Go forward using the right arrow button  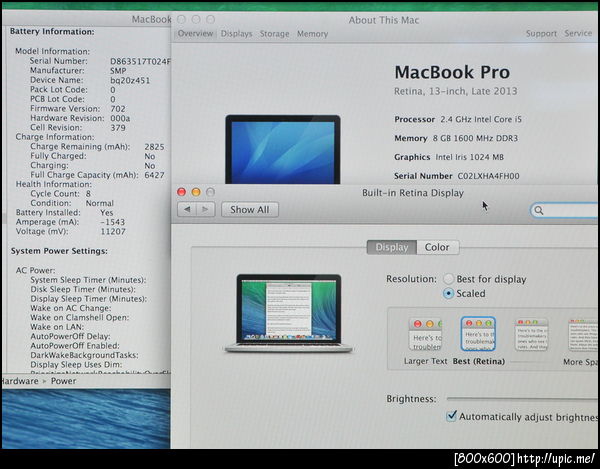206,210
